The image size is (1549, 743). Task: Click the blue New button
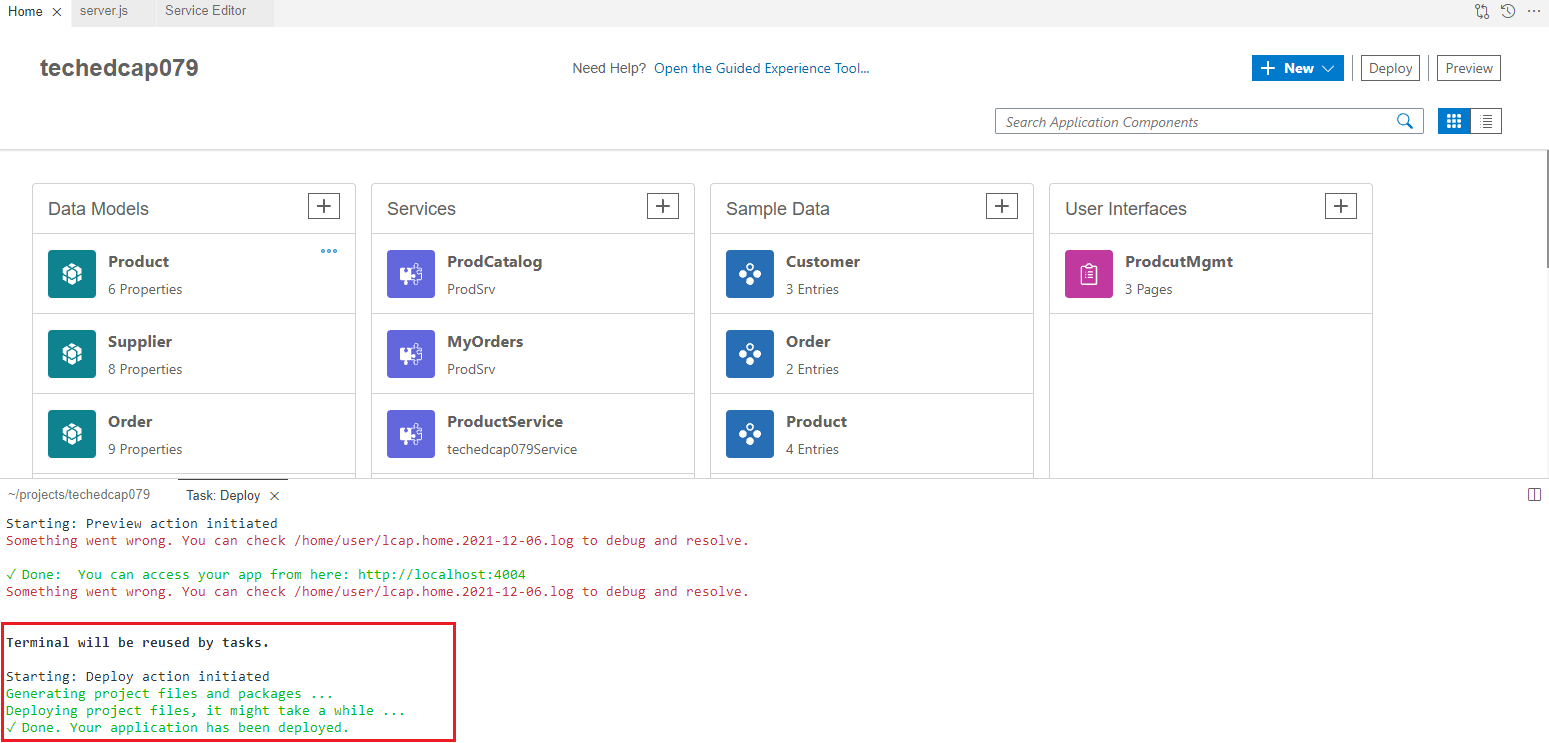pyautogui.click(x=1298, y=68)
